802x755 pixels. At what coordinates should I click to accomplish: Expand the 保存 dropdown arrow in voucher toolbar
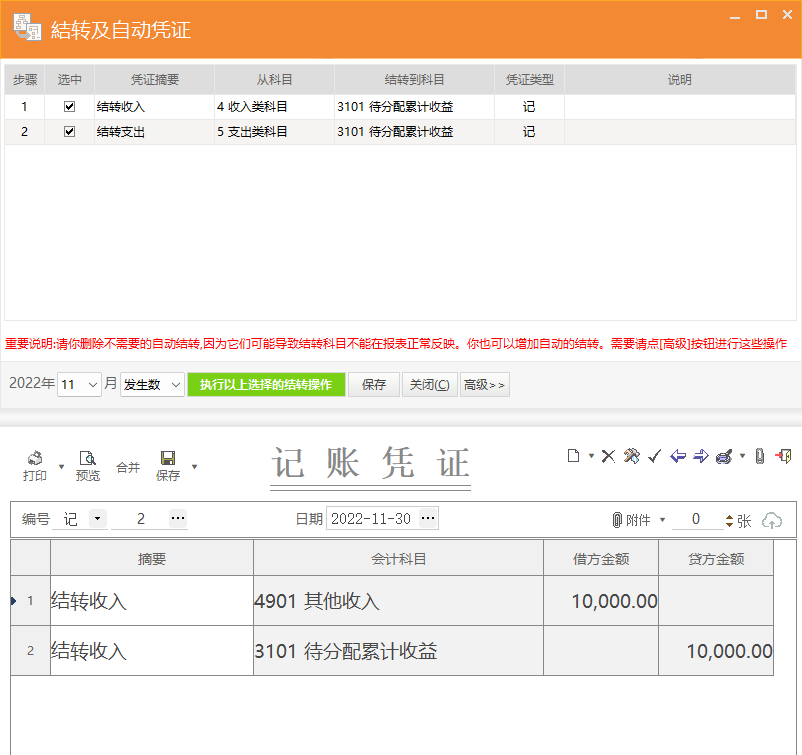194,467
